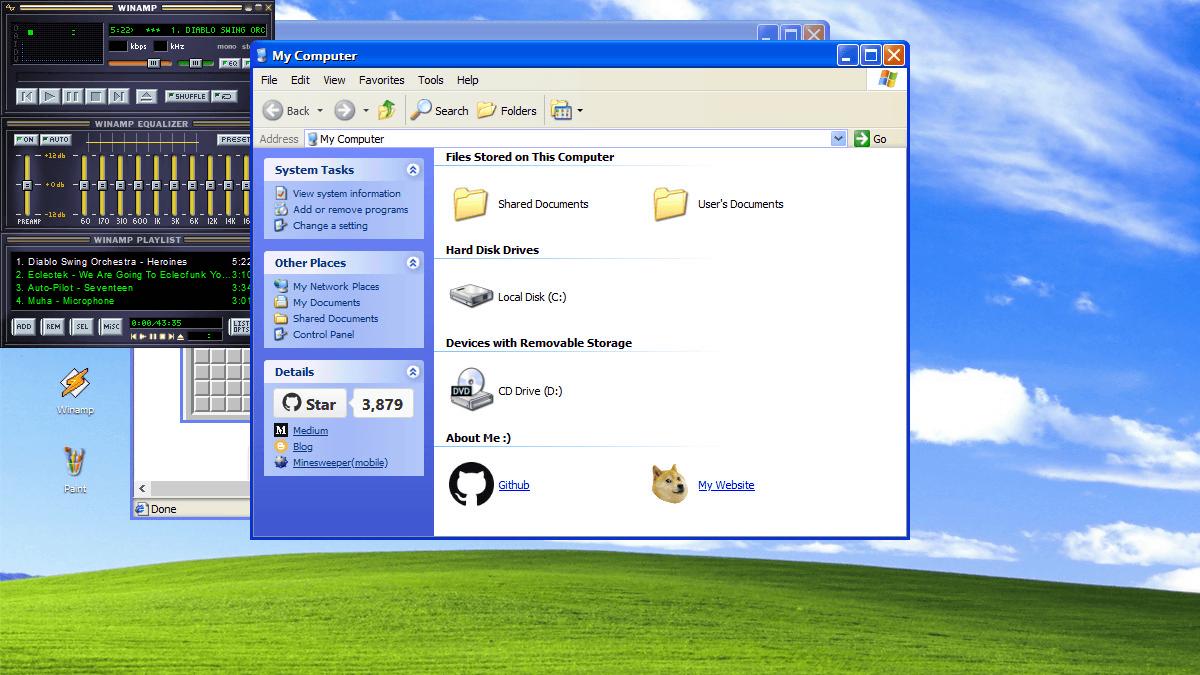Toggle Winamp shuffle mode

(x=187, y=96)
